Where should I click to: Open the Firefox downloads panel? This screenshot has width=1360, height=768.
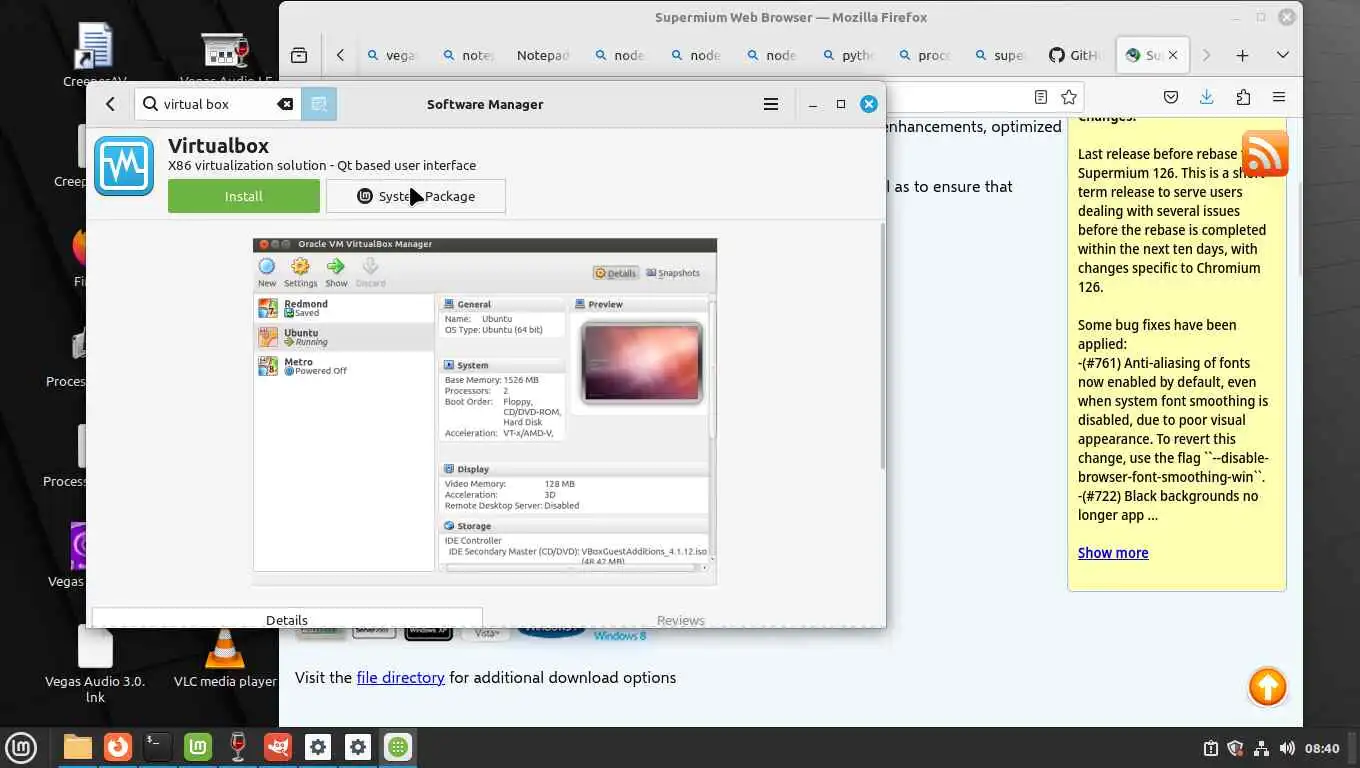[x=1207, y=97]
